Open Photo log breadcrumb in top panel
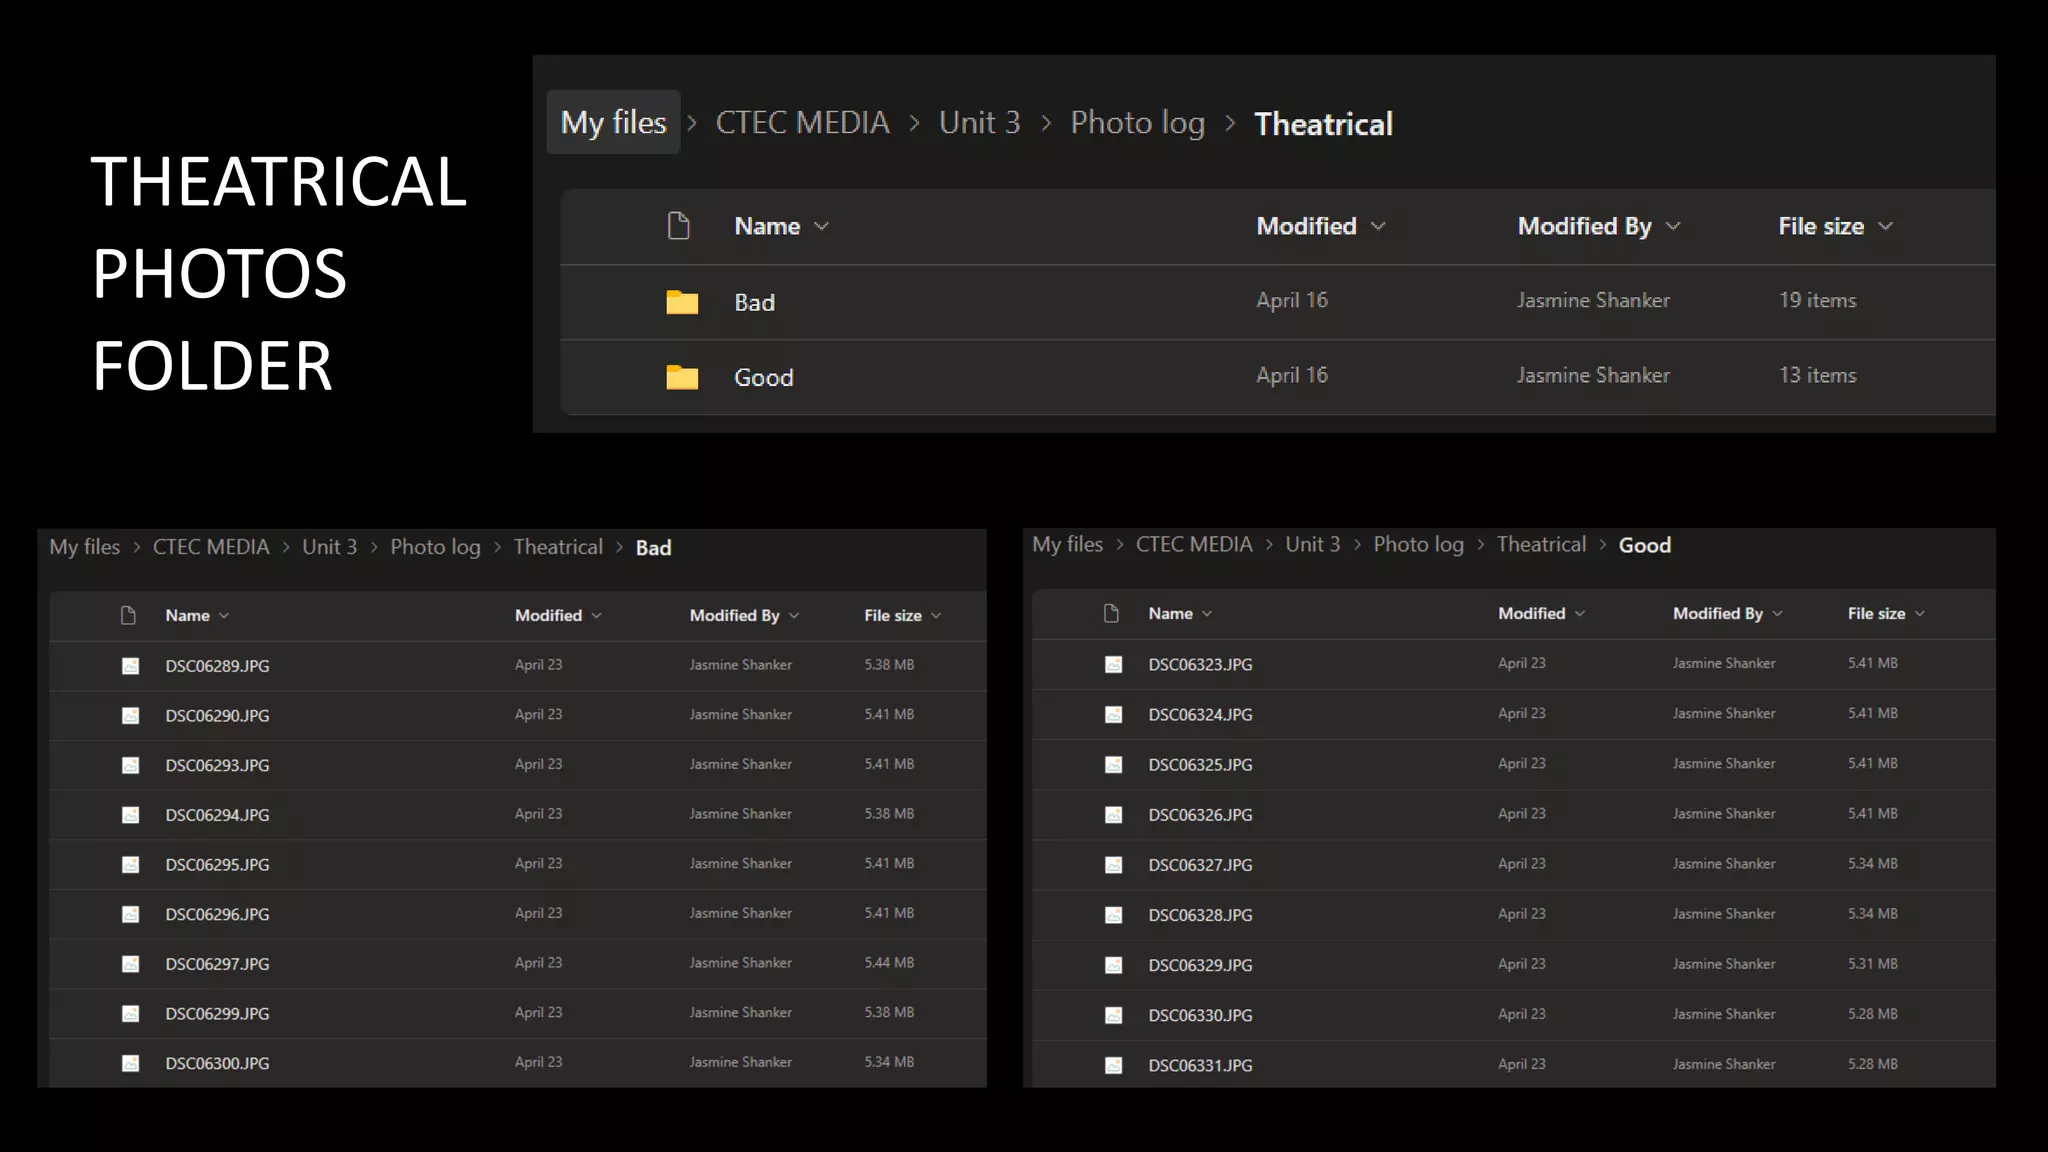The width and height of the screenshot is (2048, 1152). pos(1137,122)
